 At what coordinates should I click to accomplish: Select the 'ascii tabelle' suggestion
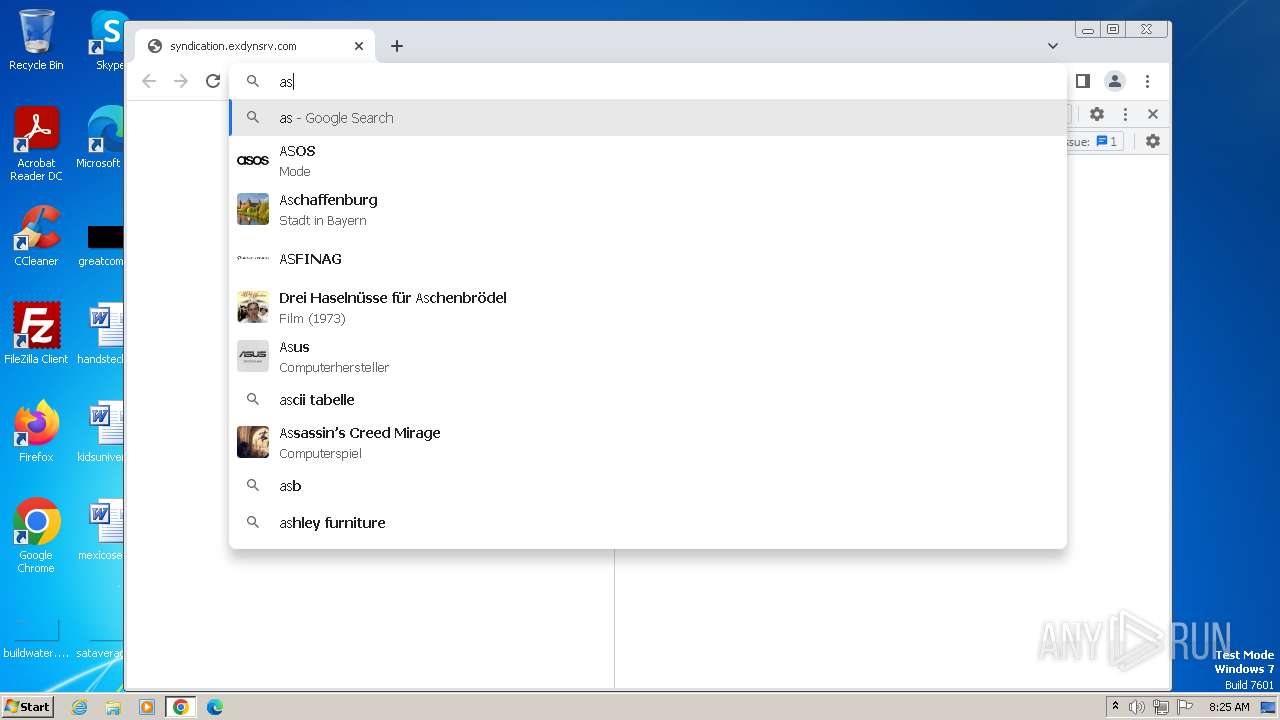[x=648, y=399]
